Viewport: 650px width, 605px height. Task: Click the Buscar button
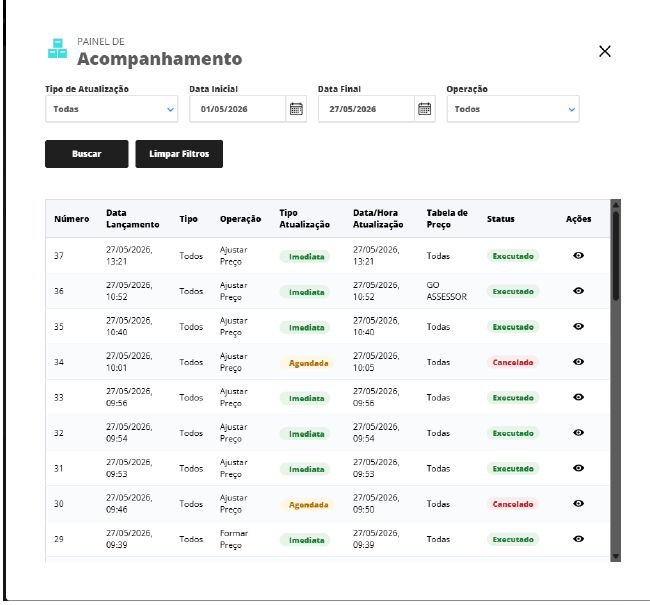click(x=87, y=154)
